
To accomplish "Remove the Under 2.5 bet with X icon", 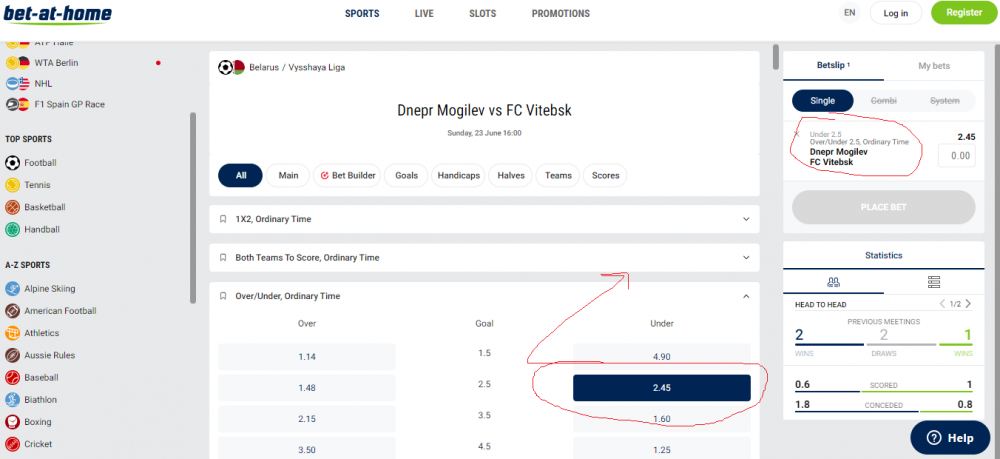I will point(797,134).
